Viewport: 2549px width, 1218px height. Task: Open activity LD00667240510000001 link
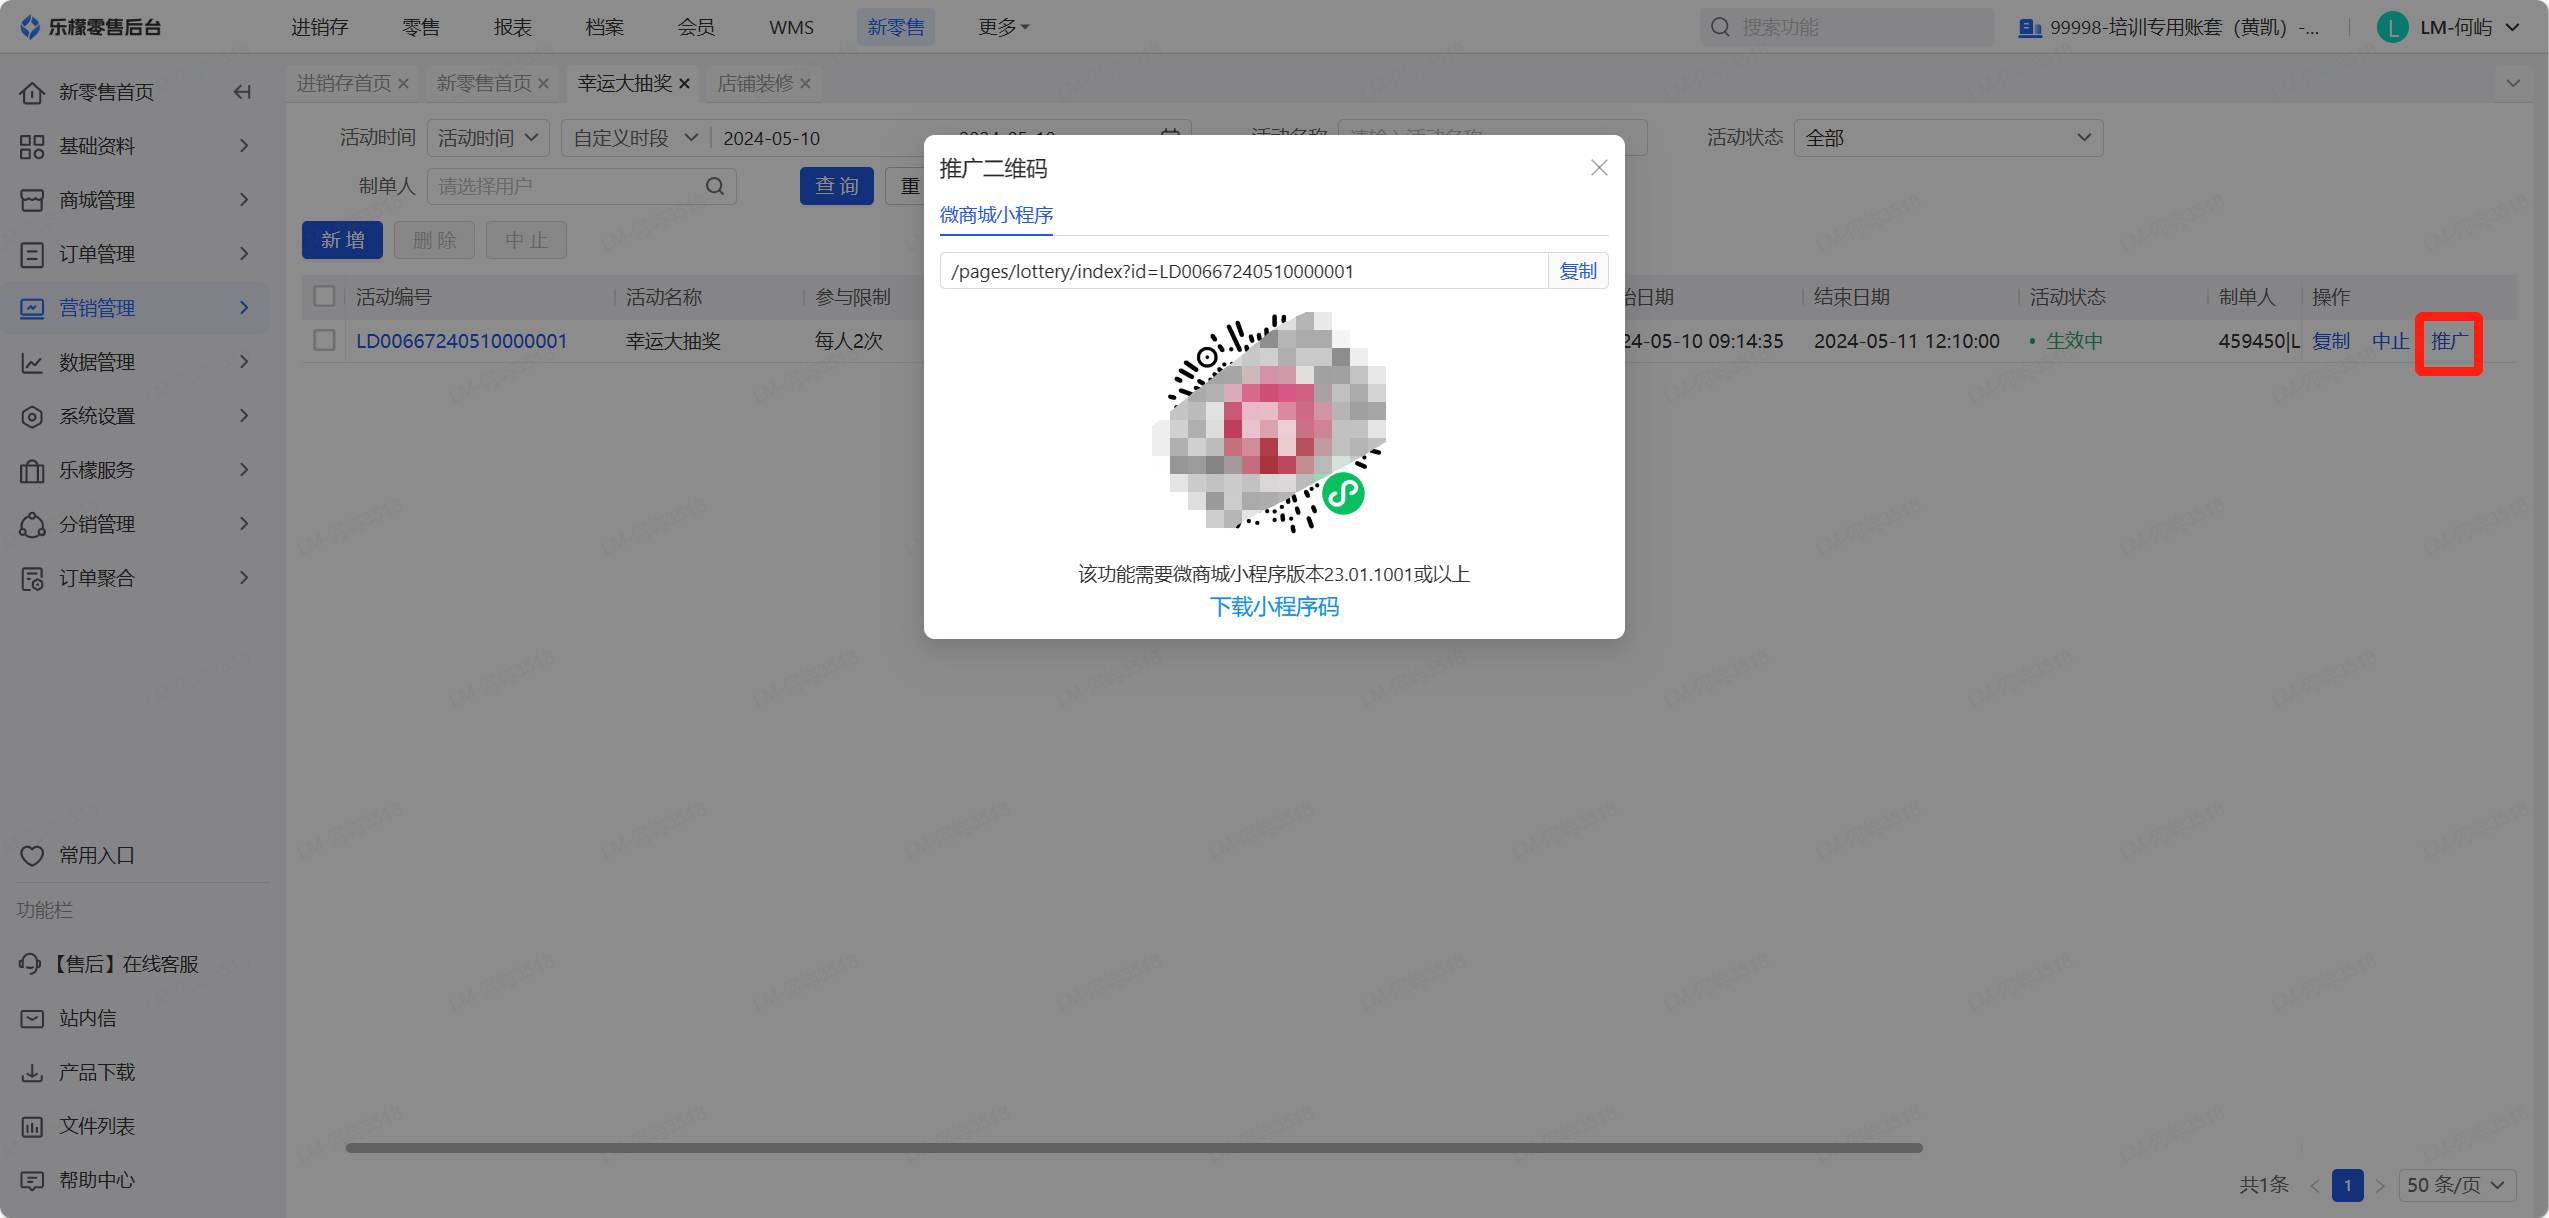(x=461, y=341)
